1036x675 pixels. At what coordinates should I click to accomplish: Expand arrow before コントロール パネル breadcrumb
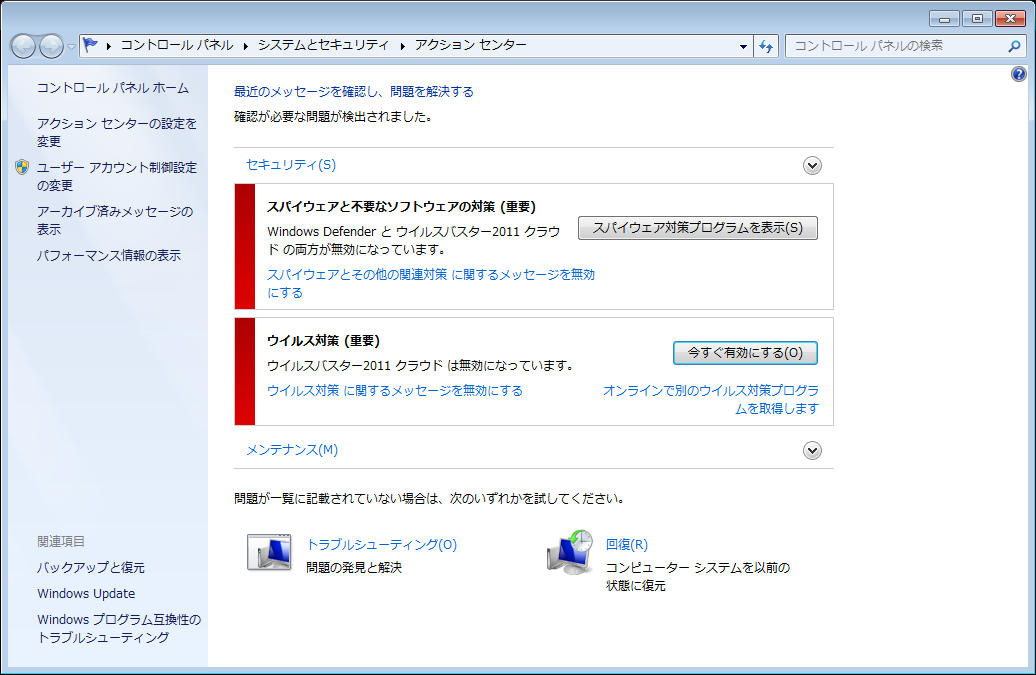pos(108,46)
